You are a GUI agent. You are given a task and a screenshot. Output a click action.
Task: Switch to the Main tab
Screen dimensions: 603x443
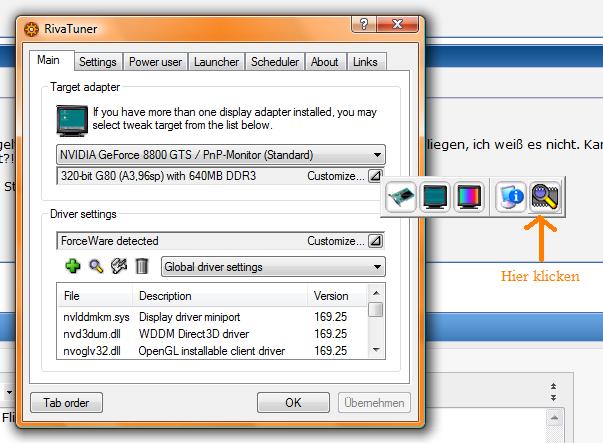[48, 60]
